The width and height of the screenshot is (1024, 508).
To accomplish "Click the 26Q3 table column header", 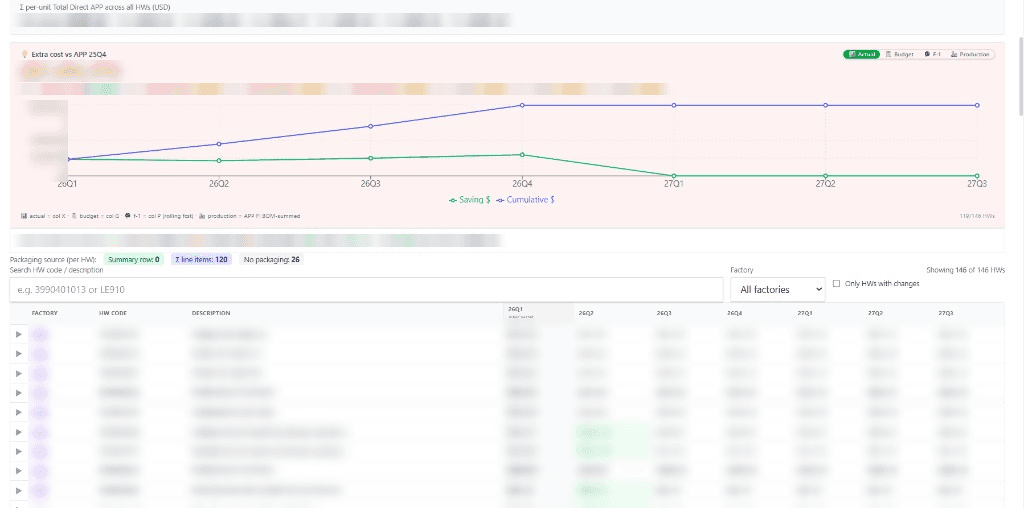I will [x=664, y=313].
